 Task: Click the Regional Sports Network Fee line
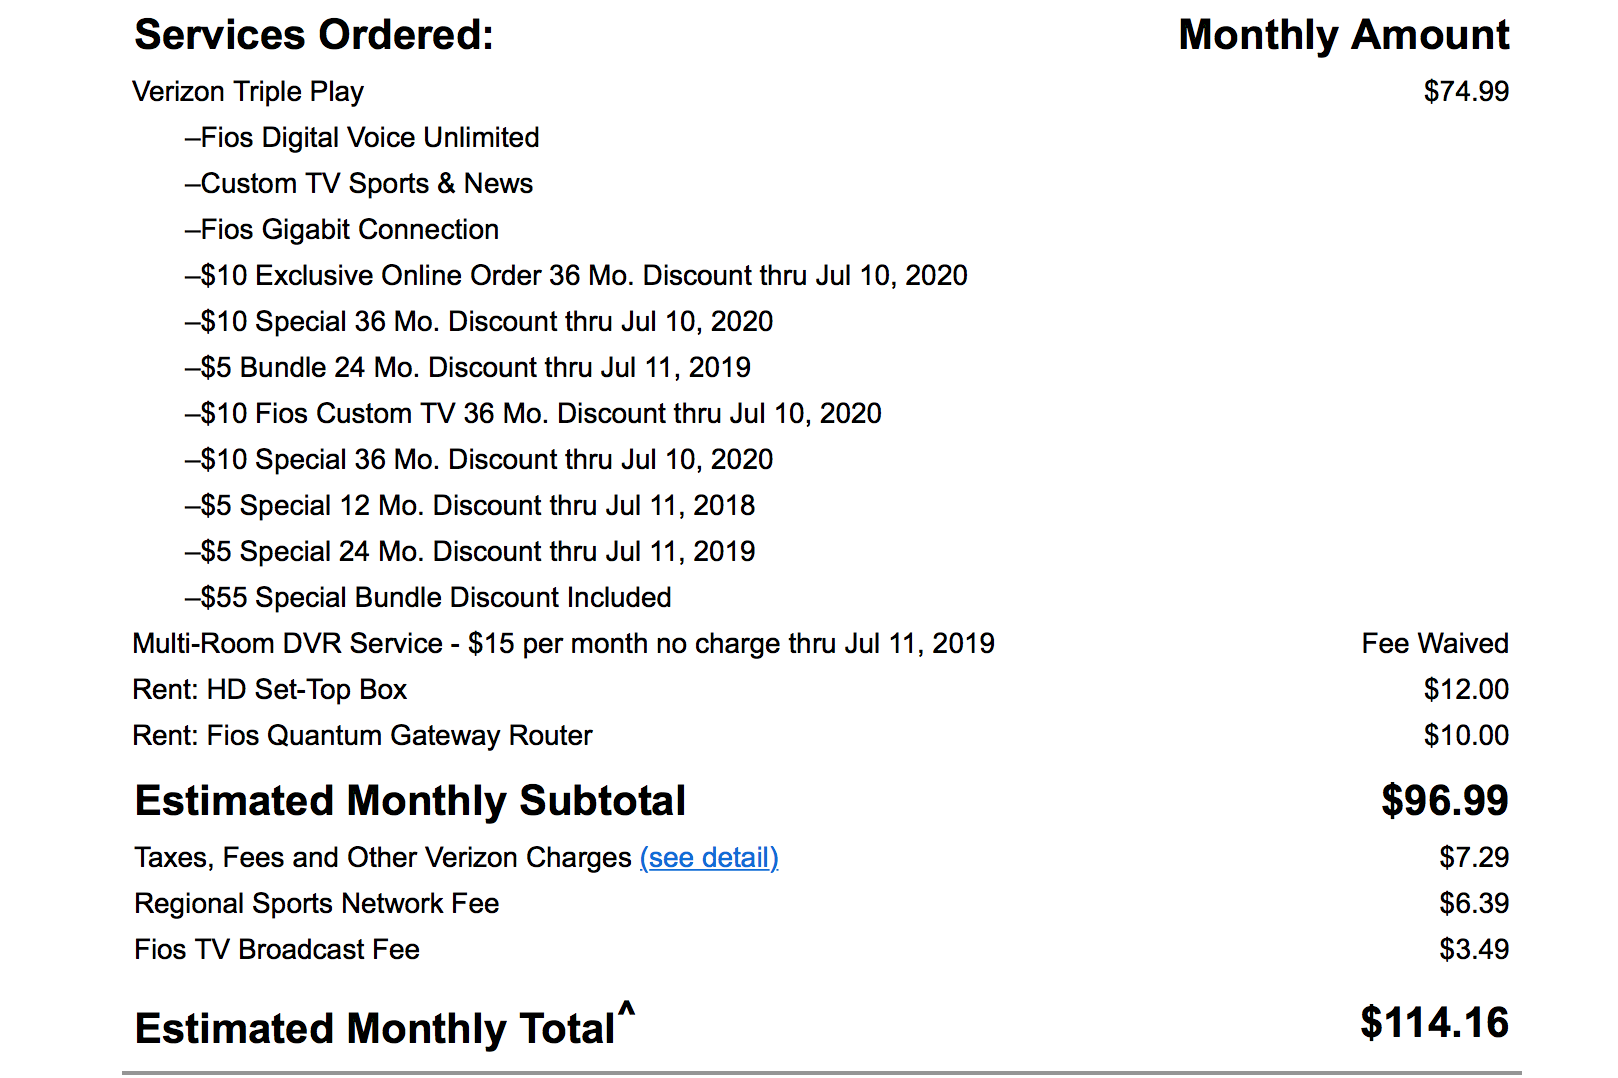click(x=317, y=904)
